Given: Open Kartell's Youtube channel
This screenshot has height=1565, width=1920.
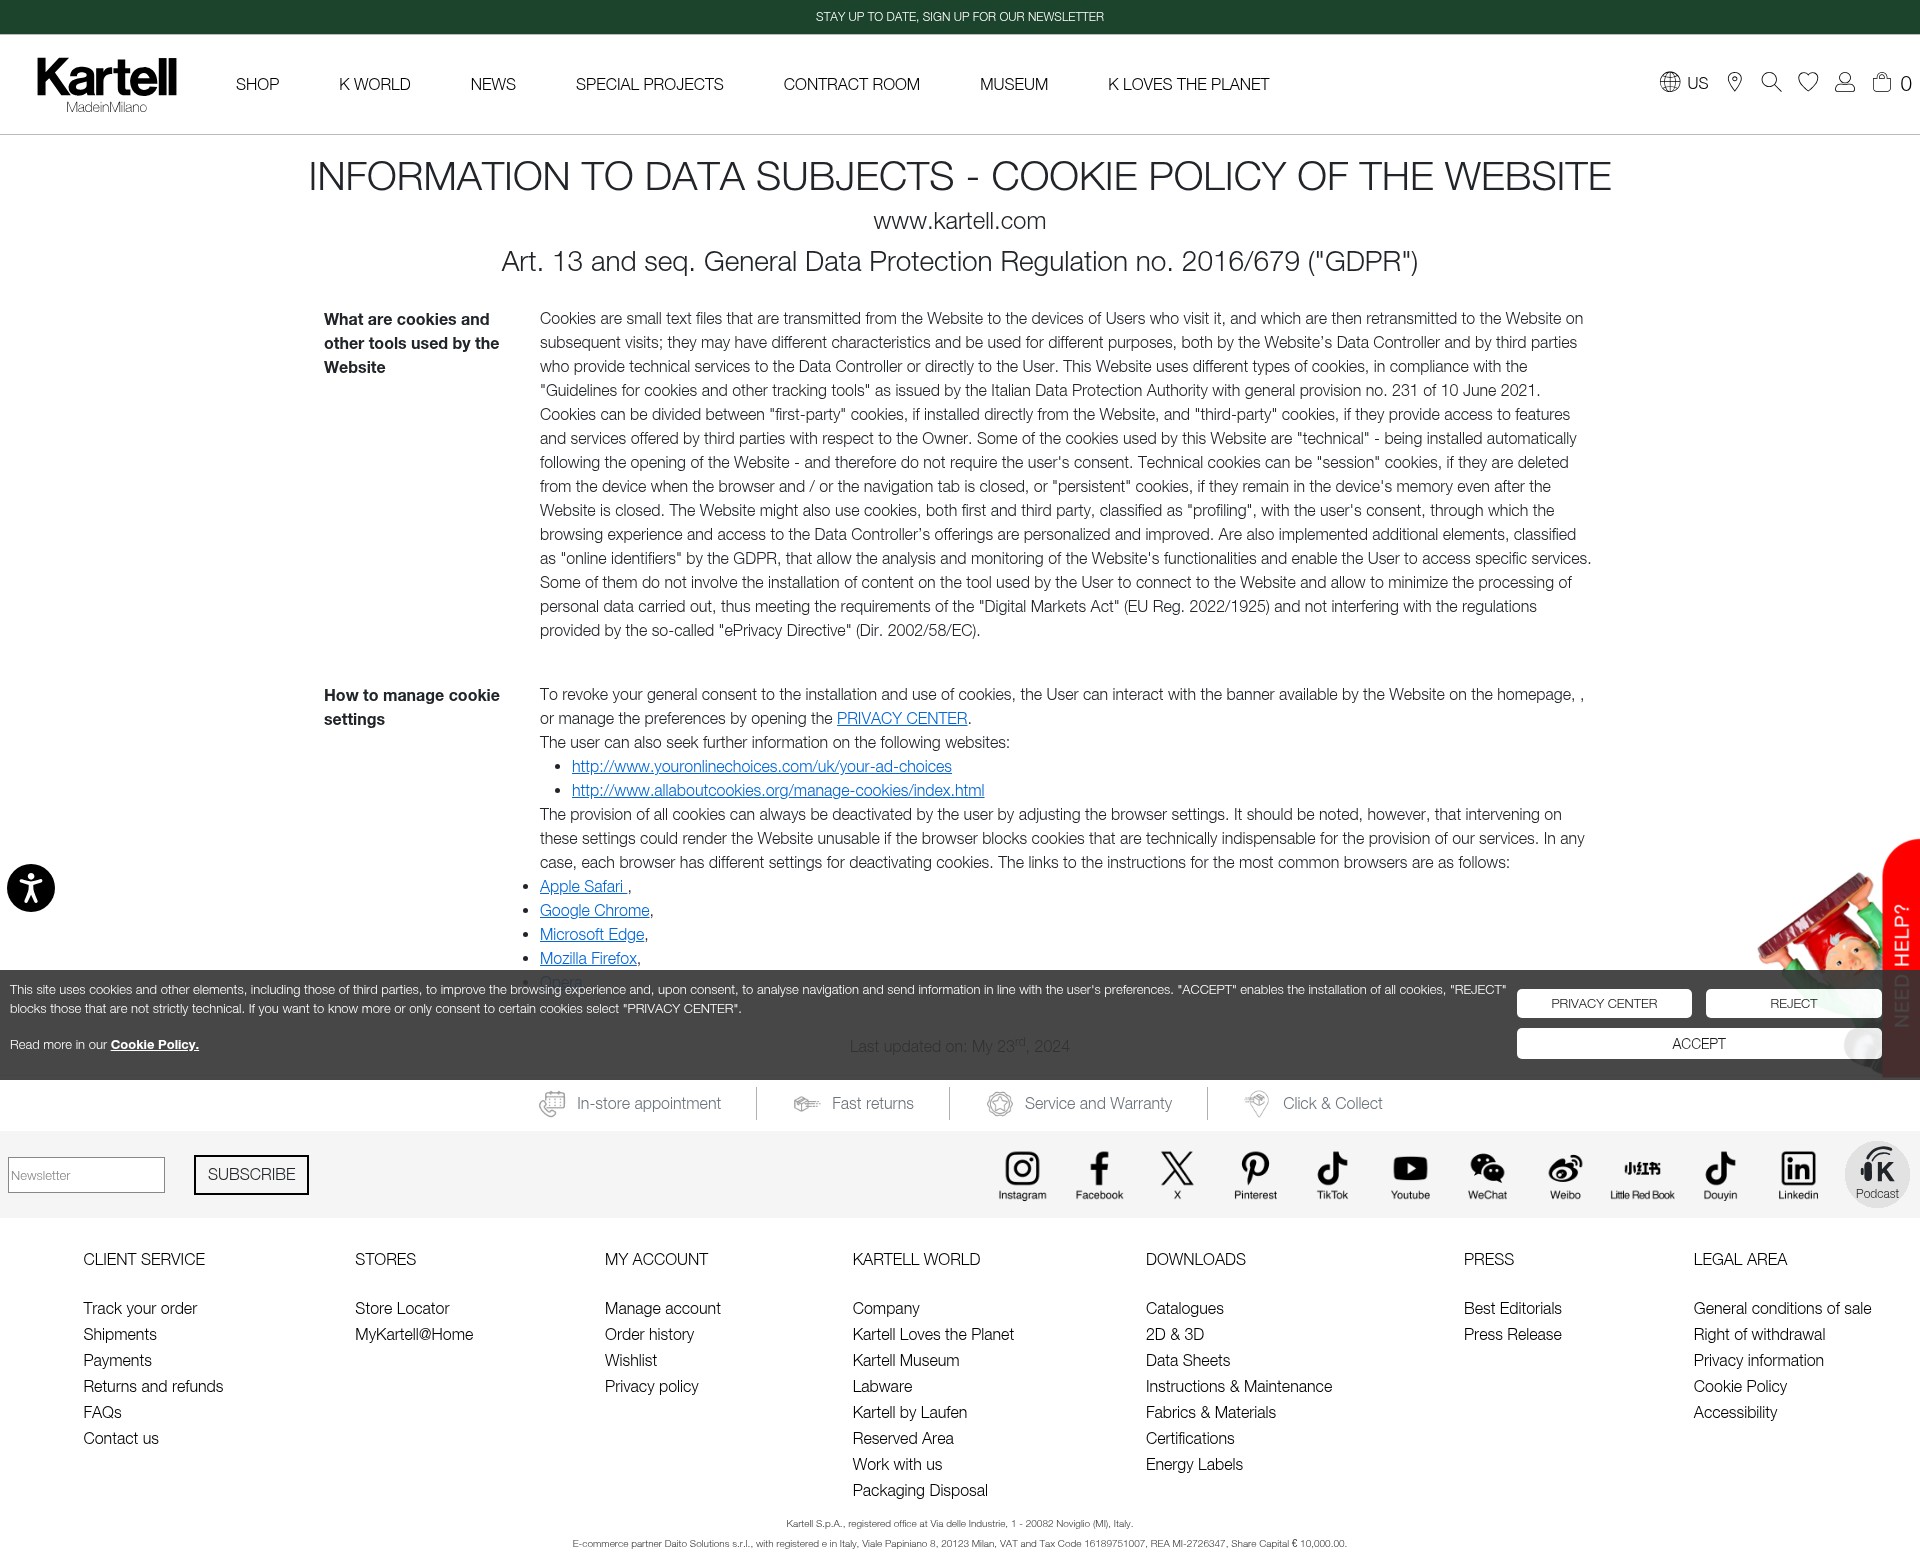Looking at the screenshot, I should point(1410,1175).
